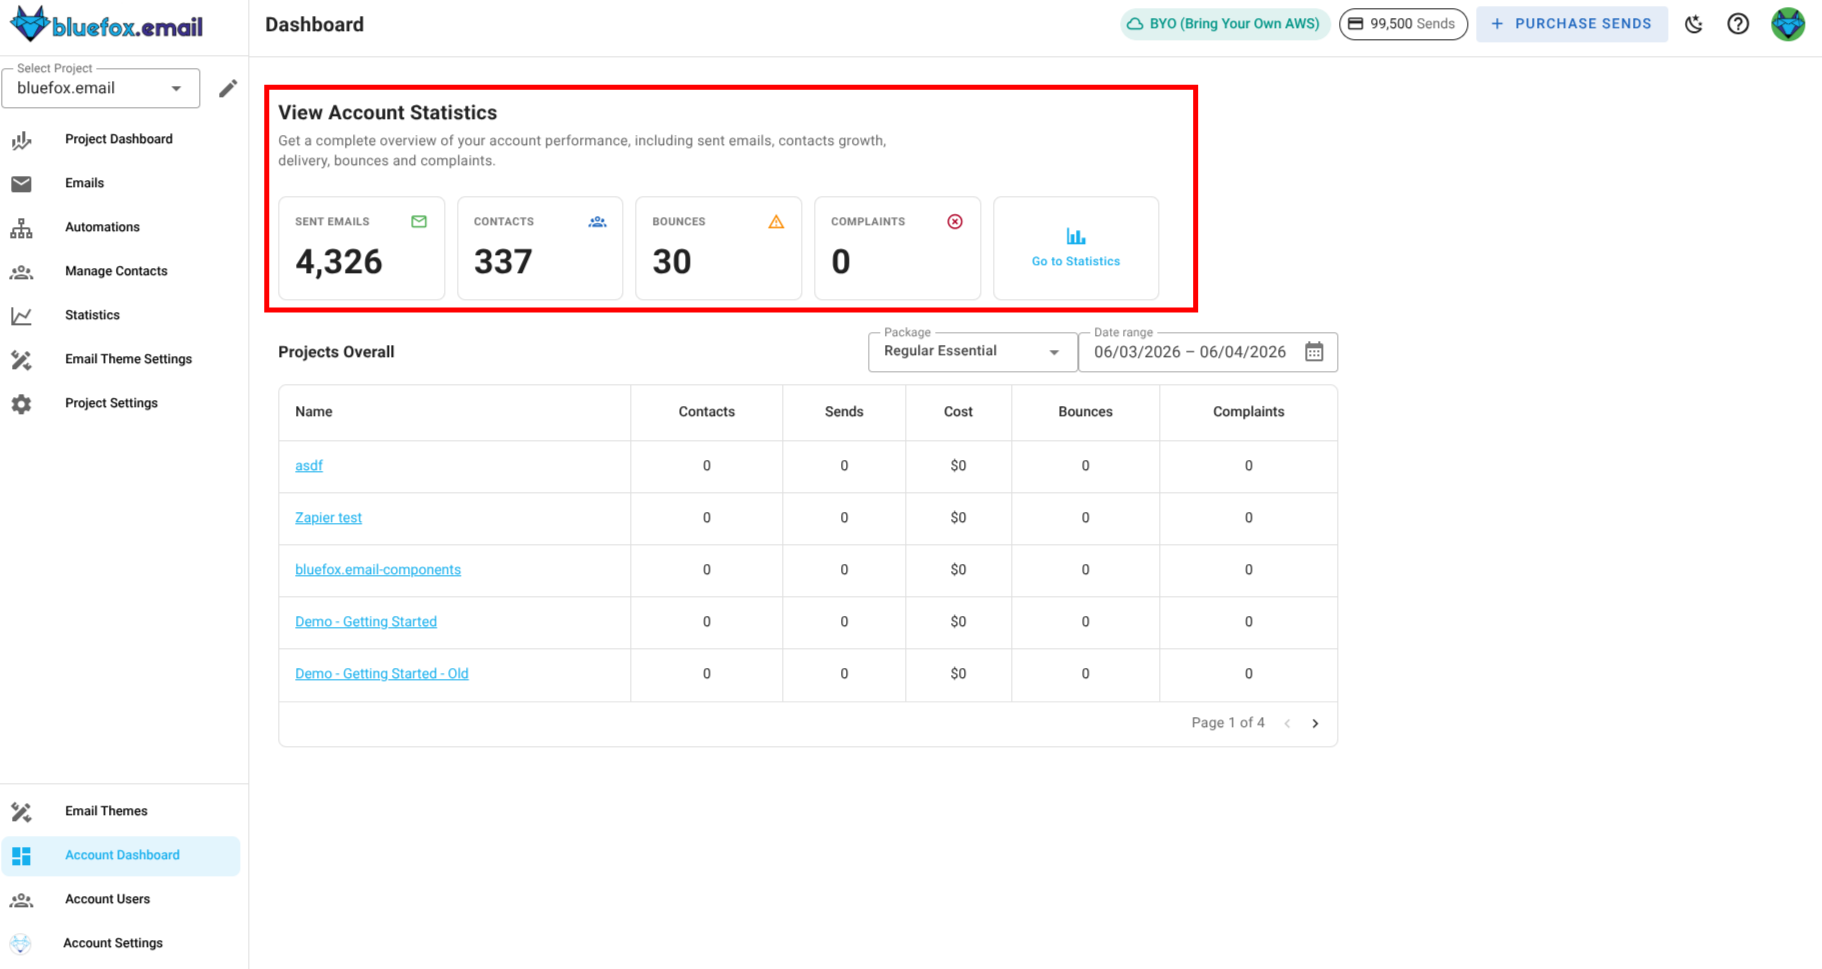Open the bluefox.email-components project link
1822x969 pixels.
(378, 570)
